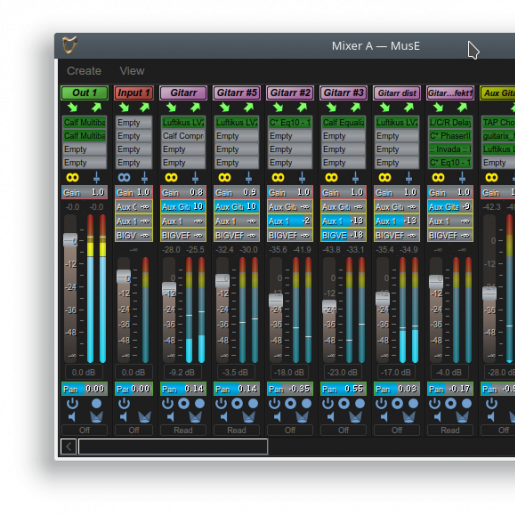Toggle record arm on Gitarr dist strip

click(413, 403)
